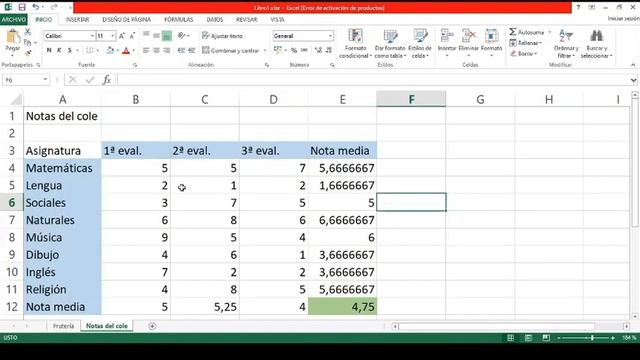
Task: Select the Format Painter brush icon
Action: point(28,53)
